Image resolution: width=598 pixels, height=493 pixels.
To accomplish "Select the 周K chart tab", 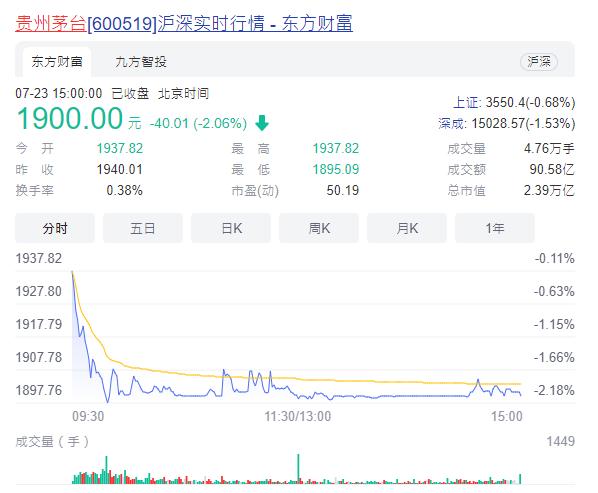I will tap(319, 228).
